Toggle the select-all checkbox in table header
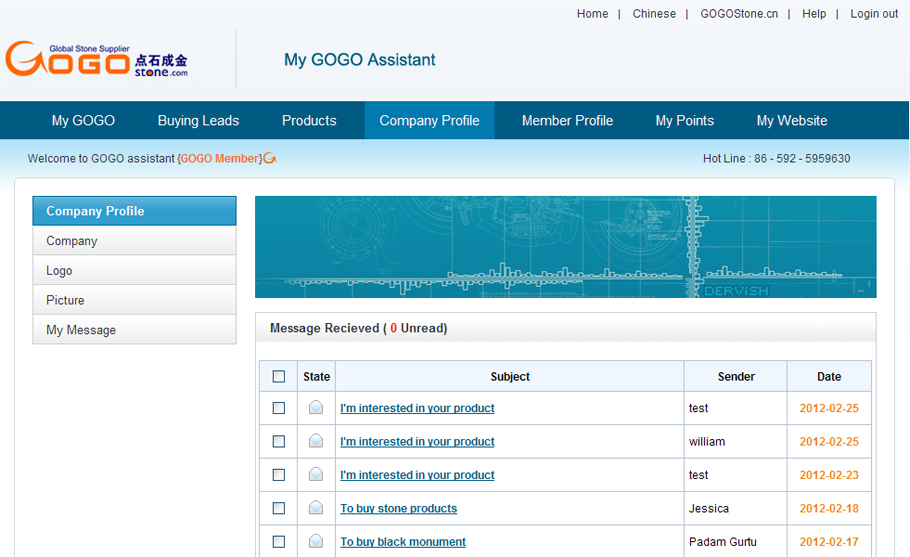 click(279, 377)
